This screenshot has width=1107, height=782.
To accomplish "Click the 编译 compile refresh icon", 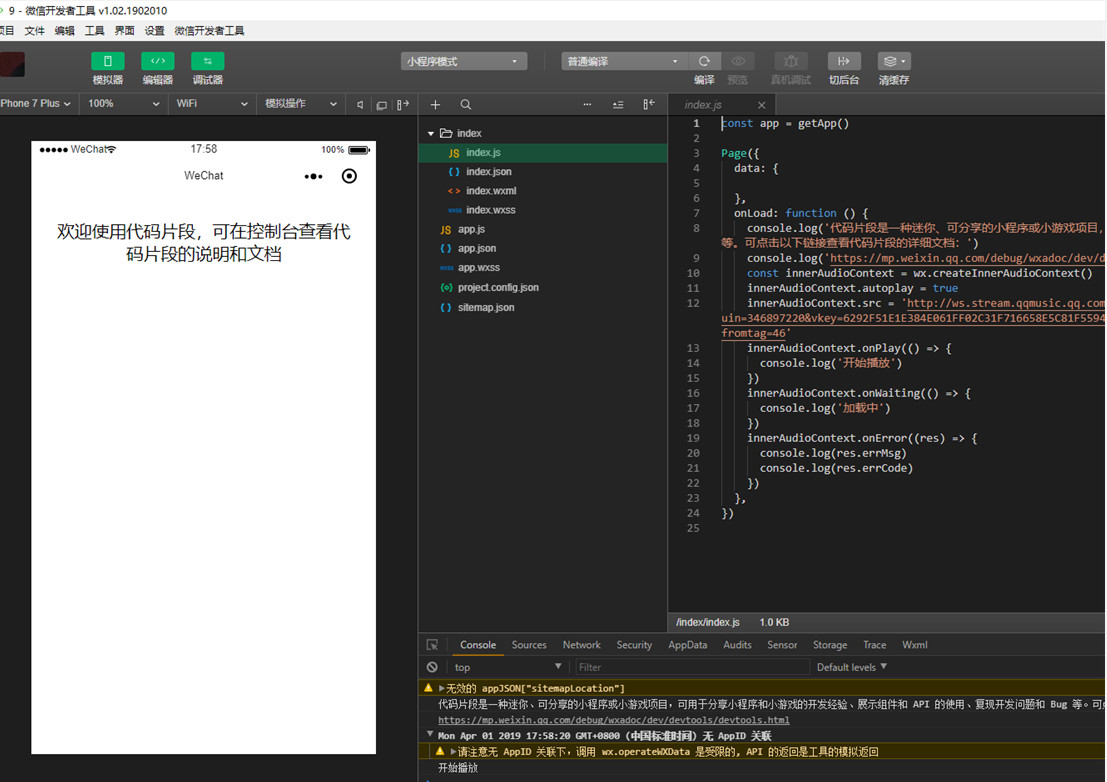I will 704,62.
